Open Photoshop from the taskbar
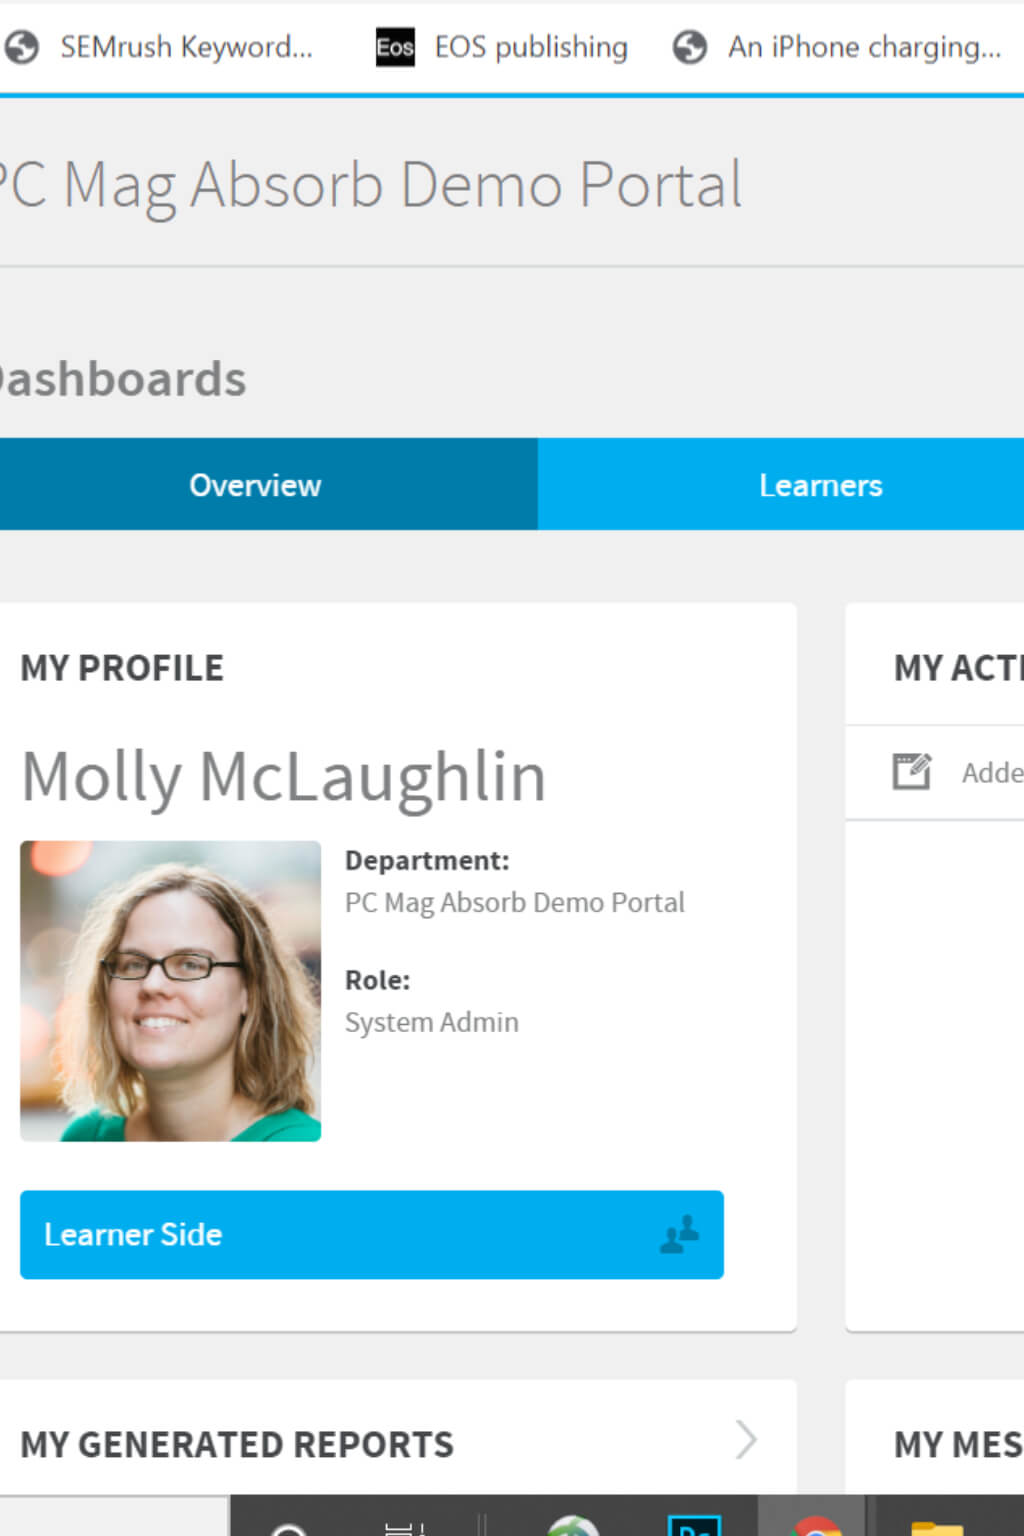Screen dimensions: 1024x1536 point(694,1525)
